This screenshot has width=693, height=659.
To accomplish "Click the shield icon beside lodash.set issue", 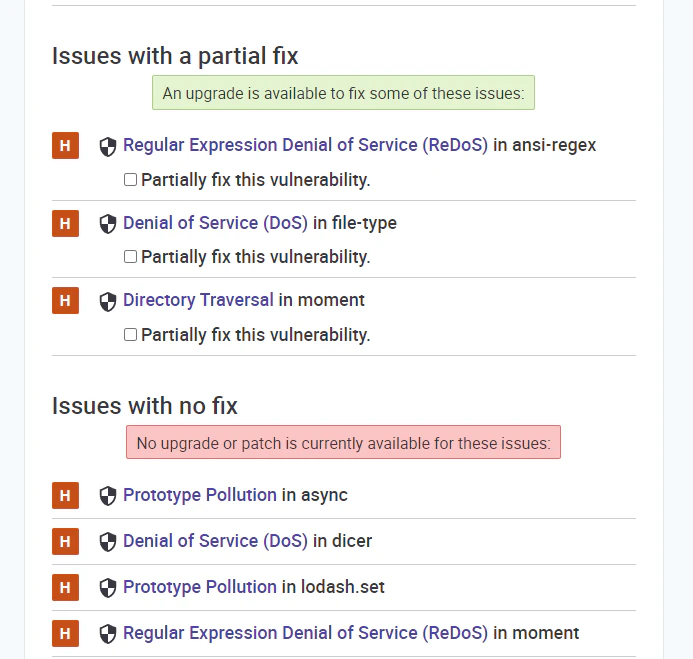I will tap(108, 588).
